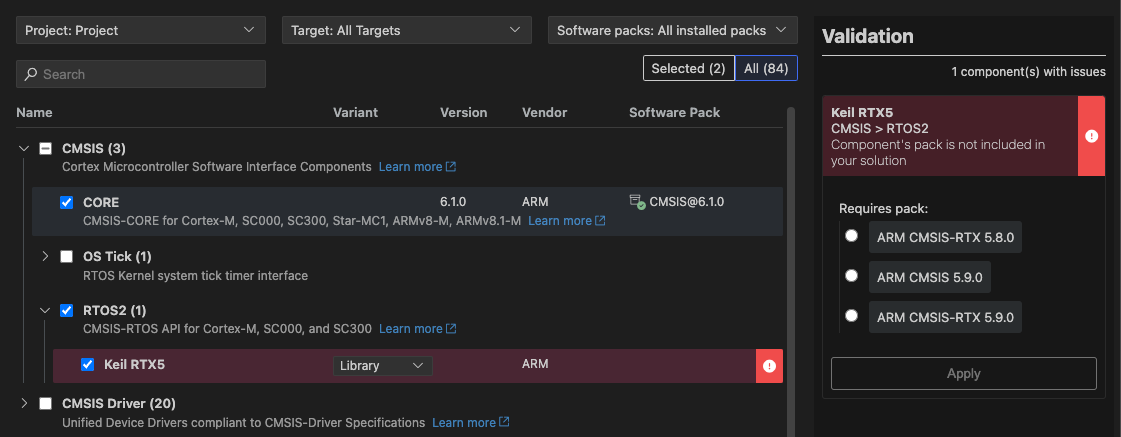Select ARM CMSIS-RTX 5.8.0 radio button

[x=851, y=236]
